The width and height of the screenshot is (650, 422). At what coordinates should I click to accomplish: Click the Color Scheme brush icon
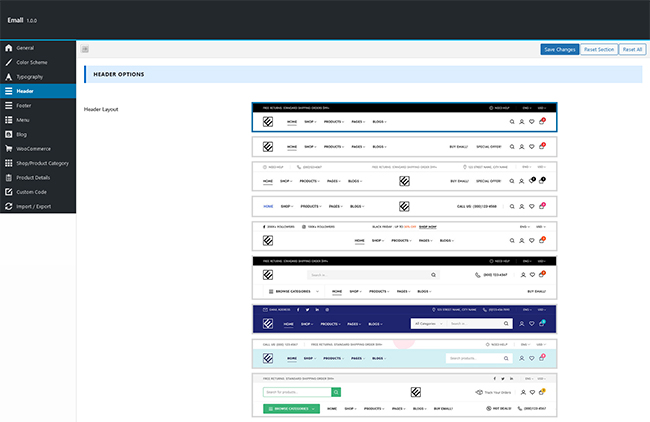click(9, 63)
